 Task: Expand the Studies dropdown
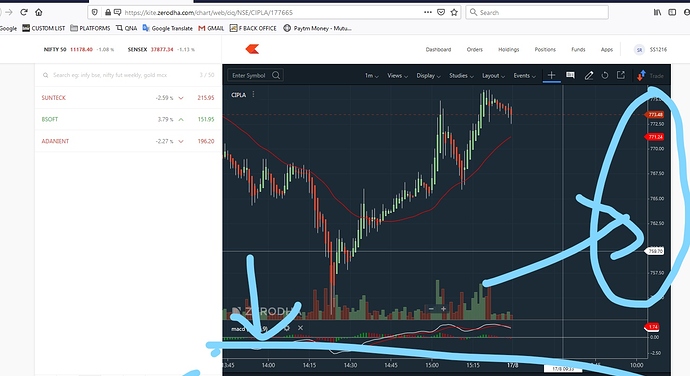click(x=461, y=76)
